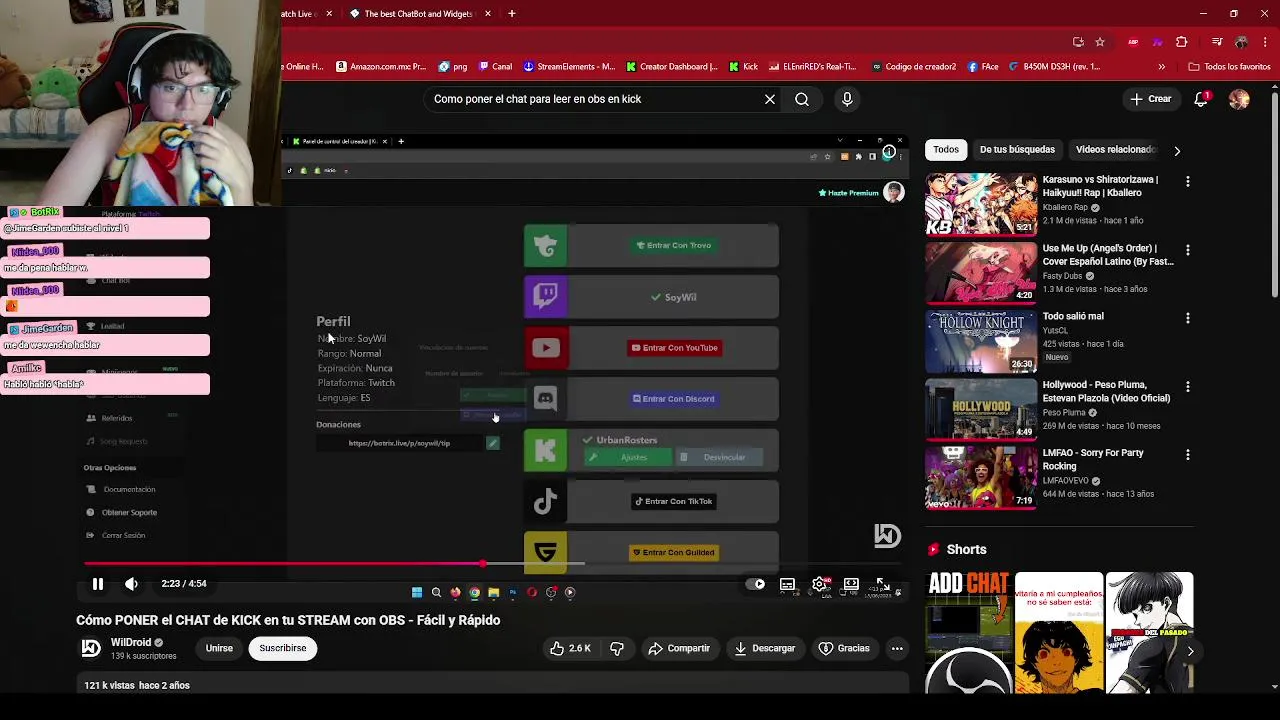Image resolution: width=1280 pixels, height=720 pixels.
Task: Open the Codigo de creador2 bookmark
Action: pyautogui.click(x=914, y=67)
